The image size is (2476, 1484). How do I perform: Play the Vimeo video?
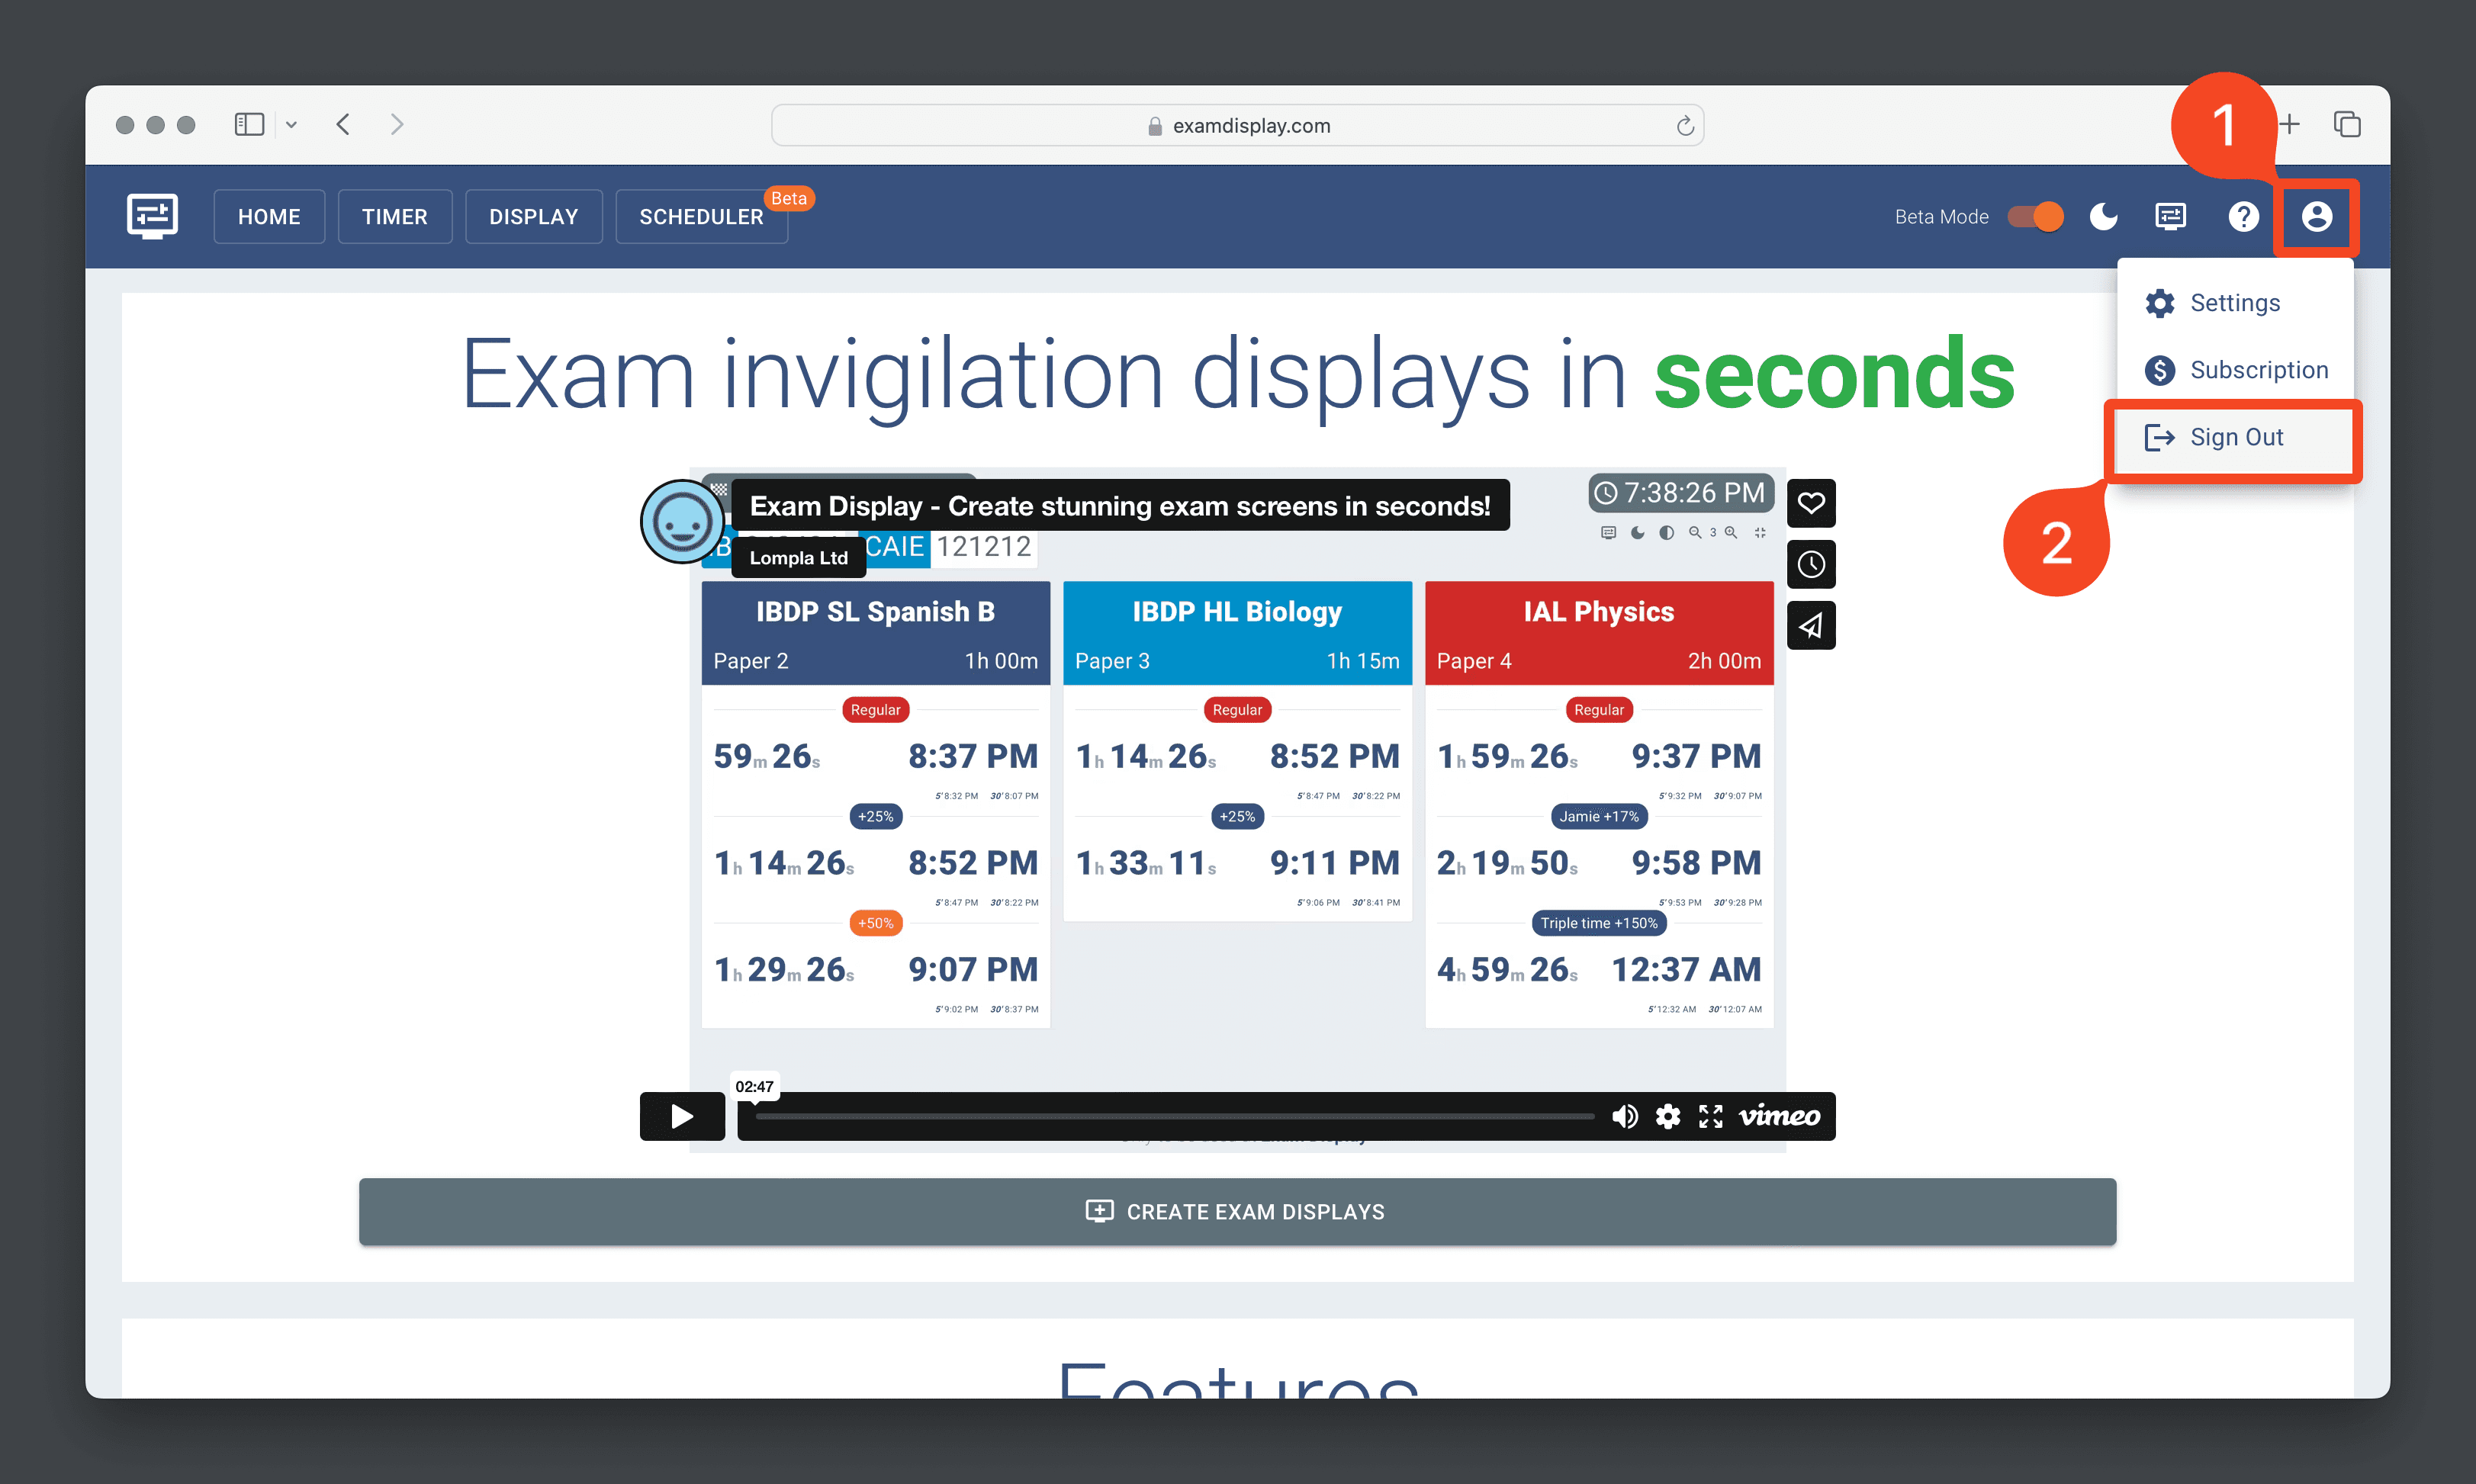point(682,1116)
